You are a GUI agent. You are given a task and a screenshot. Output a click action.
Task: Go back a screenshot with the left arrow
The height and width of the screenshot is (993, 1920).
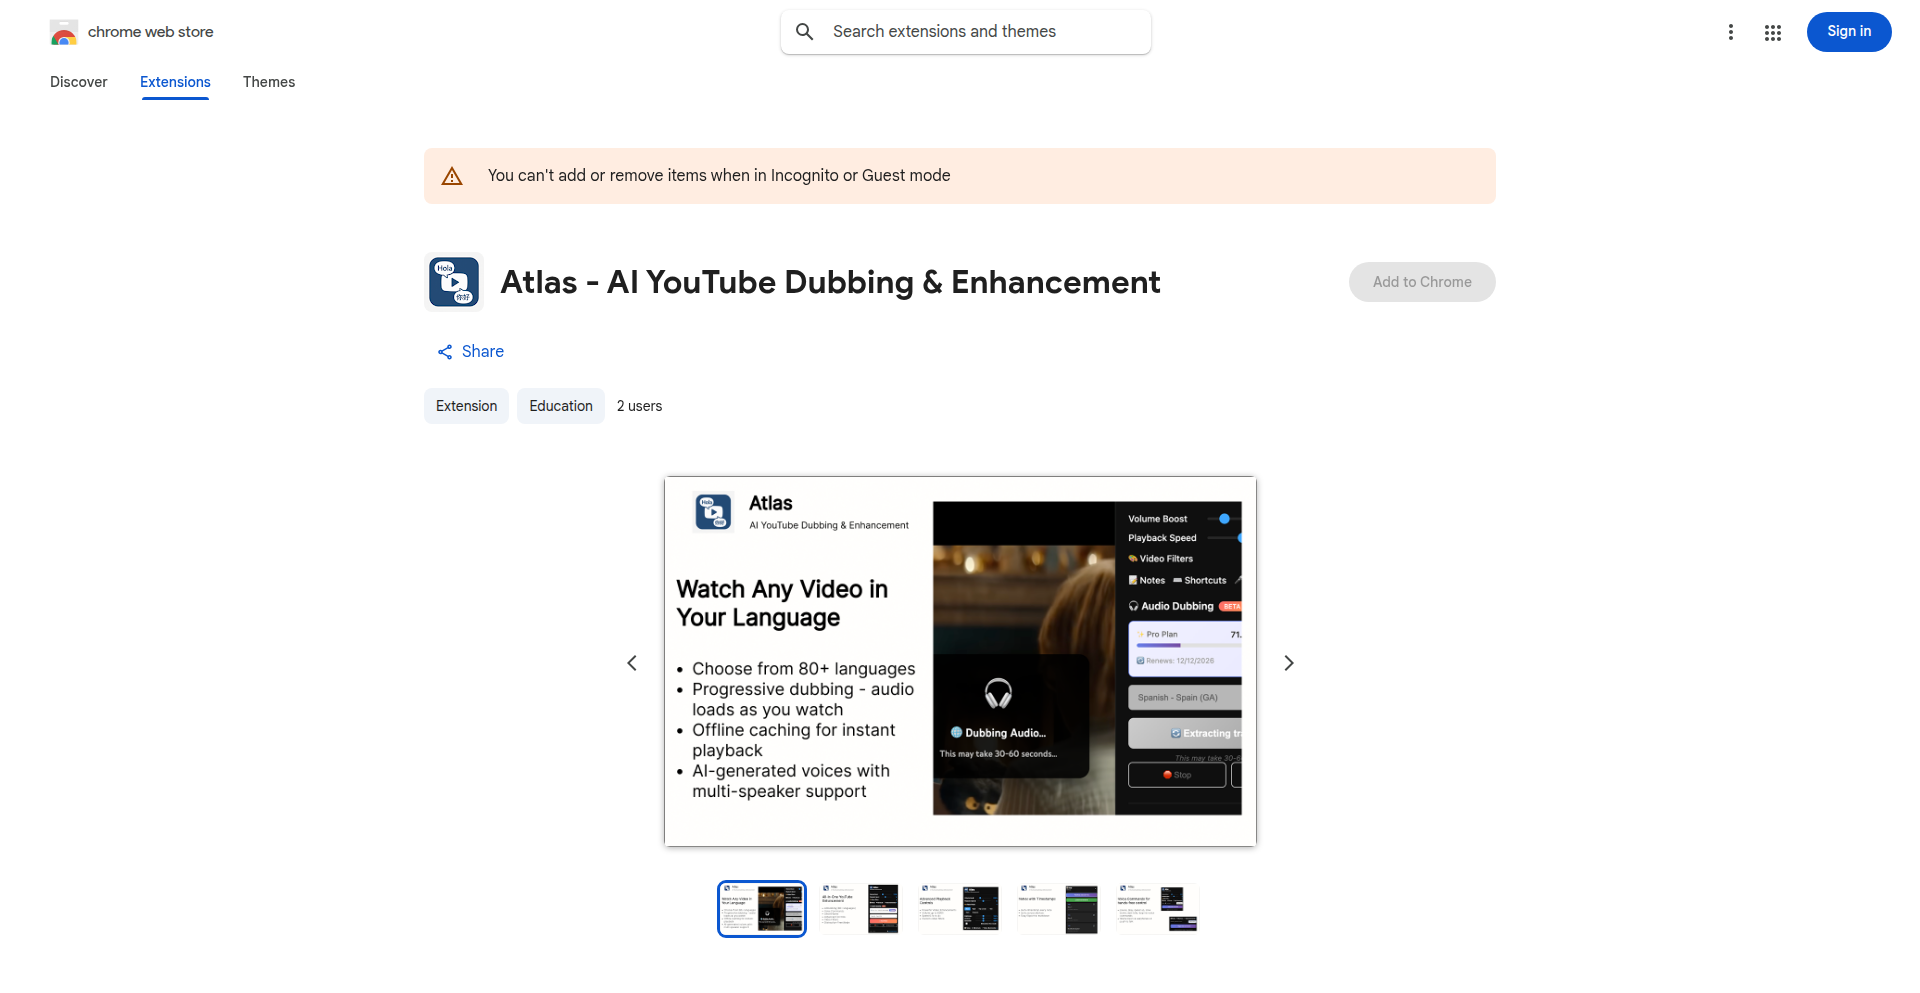click(x=632, y=662)
